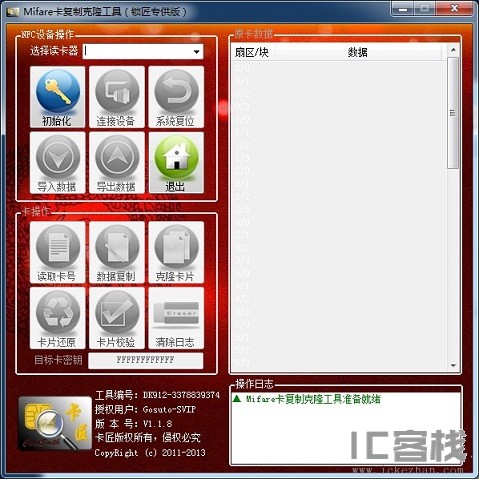
Task: Click the 卡匠 CardSmith logo image
Action: point(55,424)
